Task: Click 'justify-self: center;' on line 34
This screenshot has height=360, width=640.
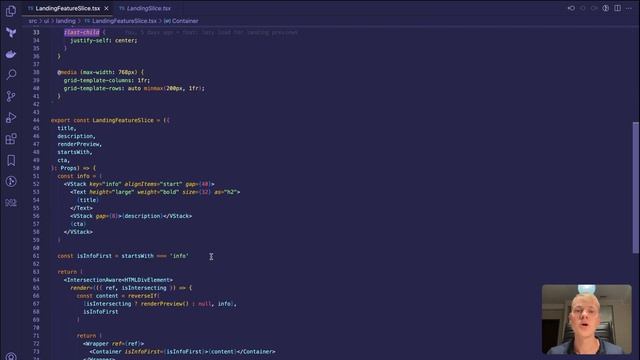Action: tap(104, 40)
